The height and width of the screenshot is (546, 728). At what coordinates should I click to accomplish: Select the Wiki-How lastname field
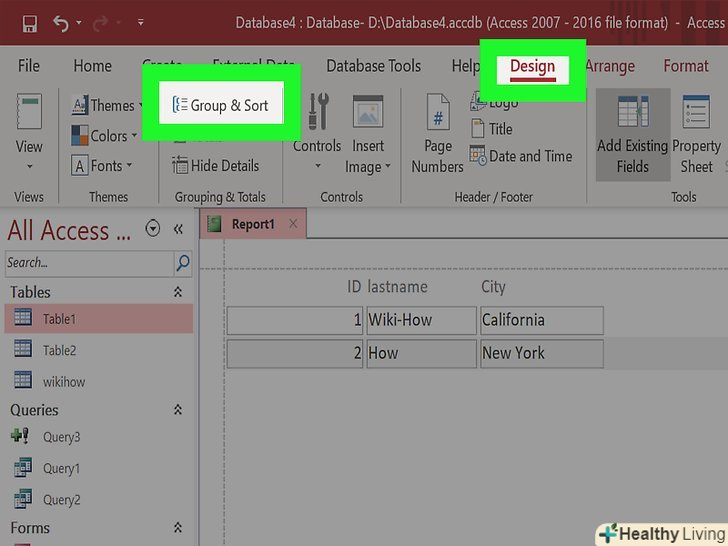(x=422, y=320)
